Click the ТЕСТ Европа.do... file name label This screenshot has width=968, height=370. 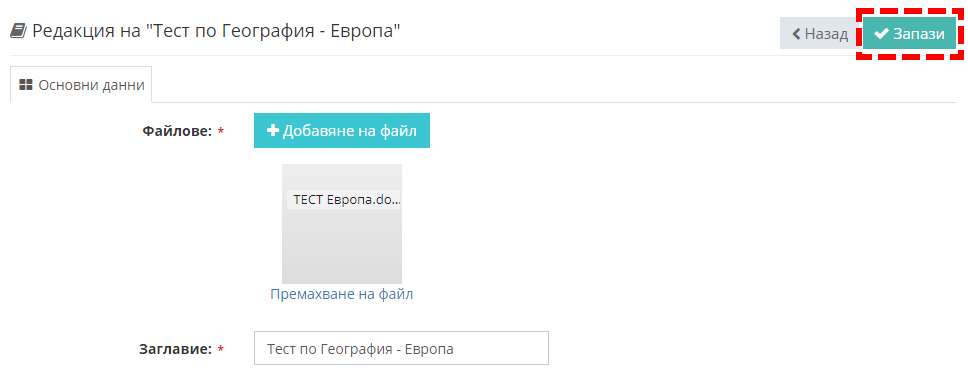(344, 200)
